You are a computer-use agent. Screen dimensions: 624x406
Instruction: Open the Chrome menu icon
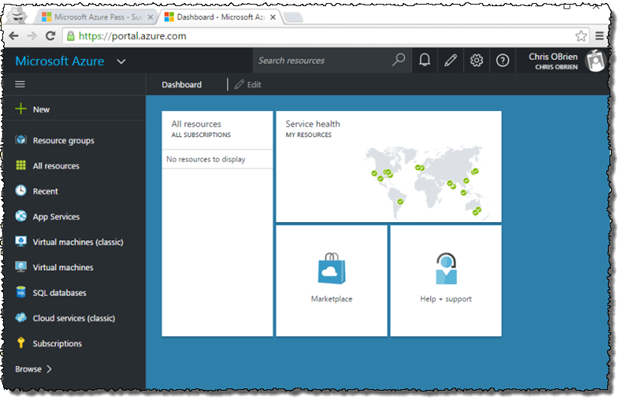pos(600,36)
